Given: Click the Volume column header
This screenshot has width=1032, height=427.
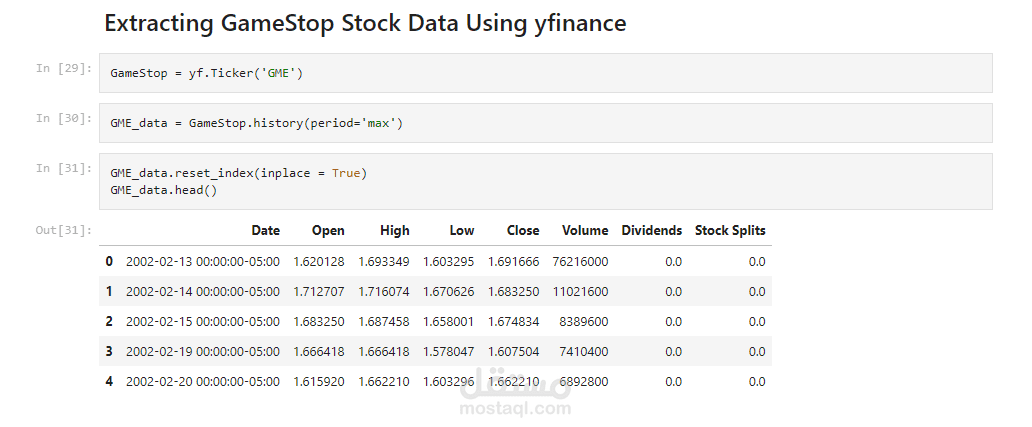Looking at the screenshot, I should (585, 230).
